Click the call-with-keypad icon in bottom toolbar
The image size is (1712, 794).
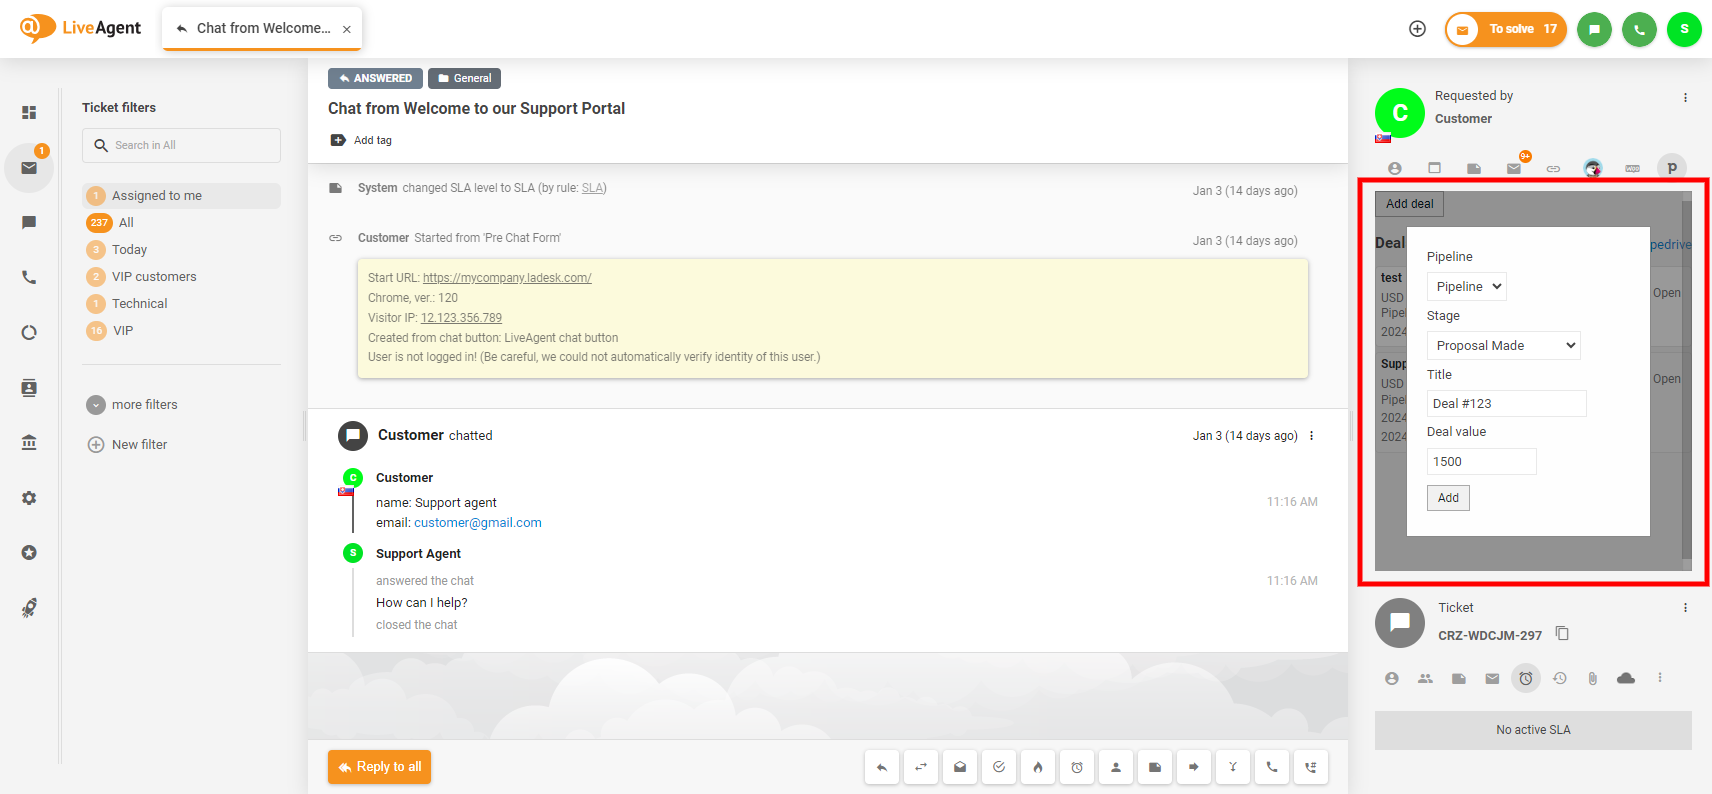pyautogui.click(x=1310, y=767)
